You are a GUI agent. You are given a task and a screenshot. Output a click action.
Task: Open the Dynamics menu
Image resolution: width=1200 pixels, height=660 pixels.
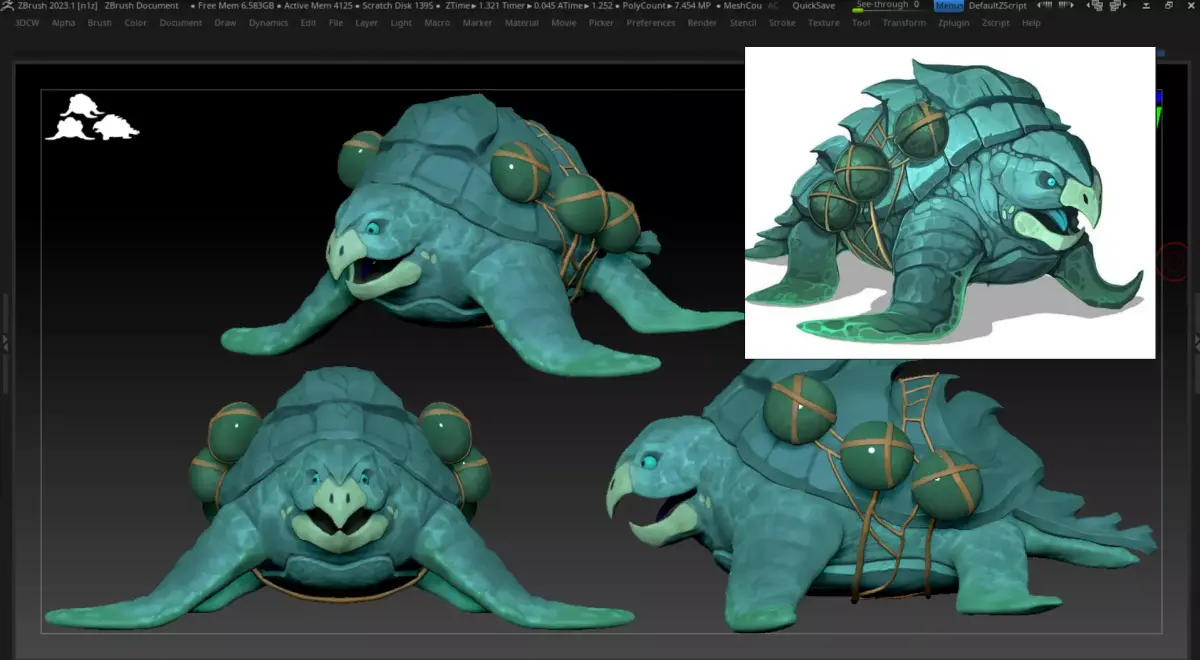pos(268,23)
